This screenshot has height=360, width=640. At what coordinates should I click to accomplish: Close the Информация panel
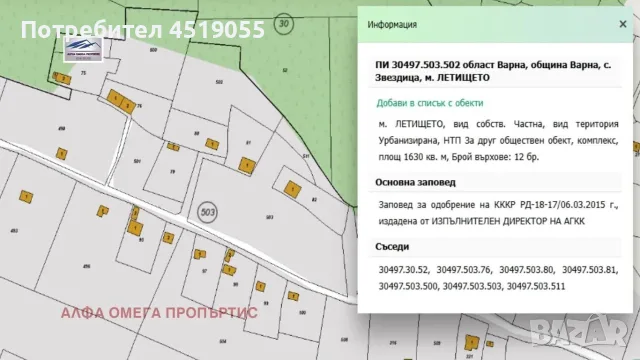point(622,24)
